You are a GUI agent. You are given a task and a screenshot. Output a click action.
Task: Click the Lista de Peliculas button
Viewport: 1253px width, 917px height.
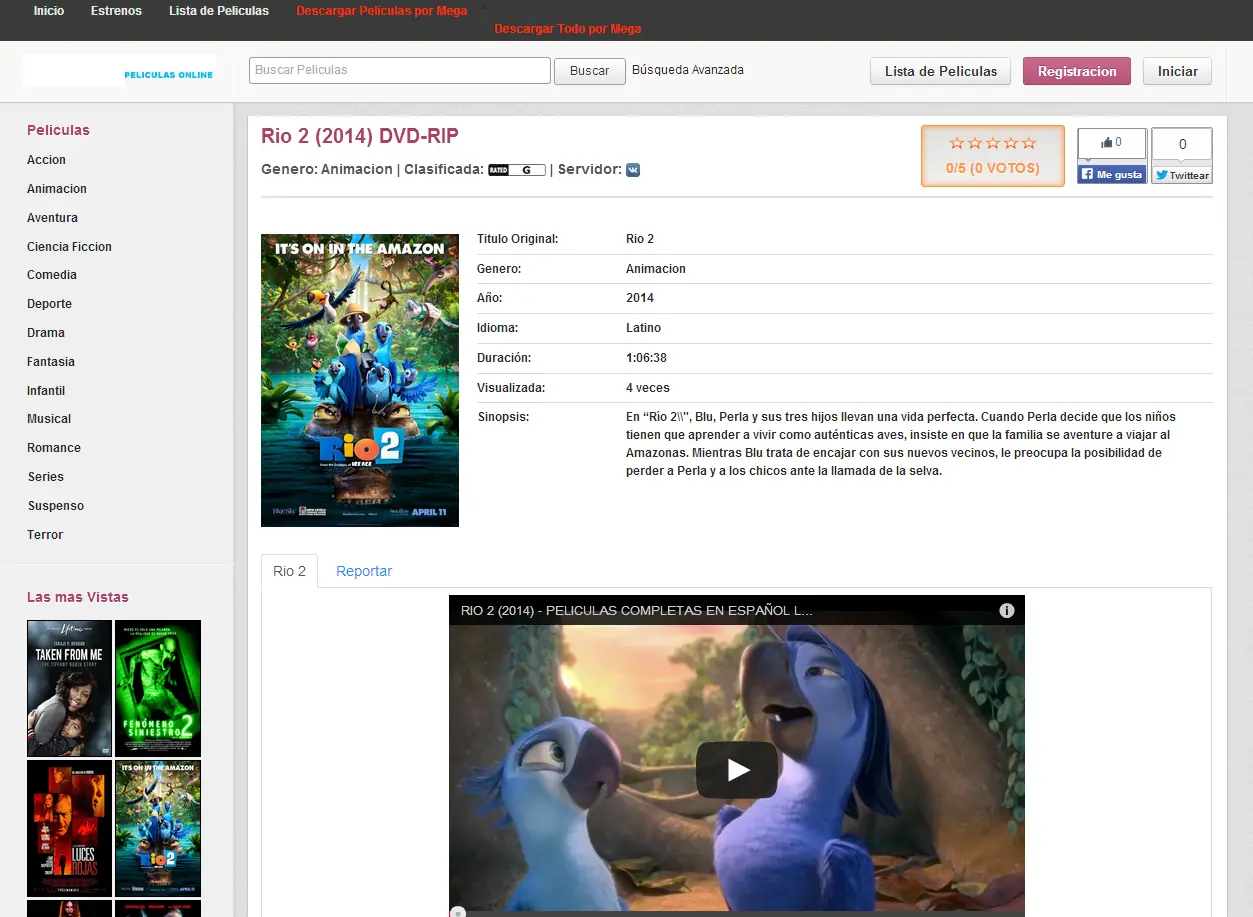click(x=941, y=71)
